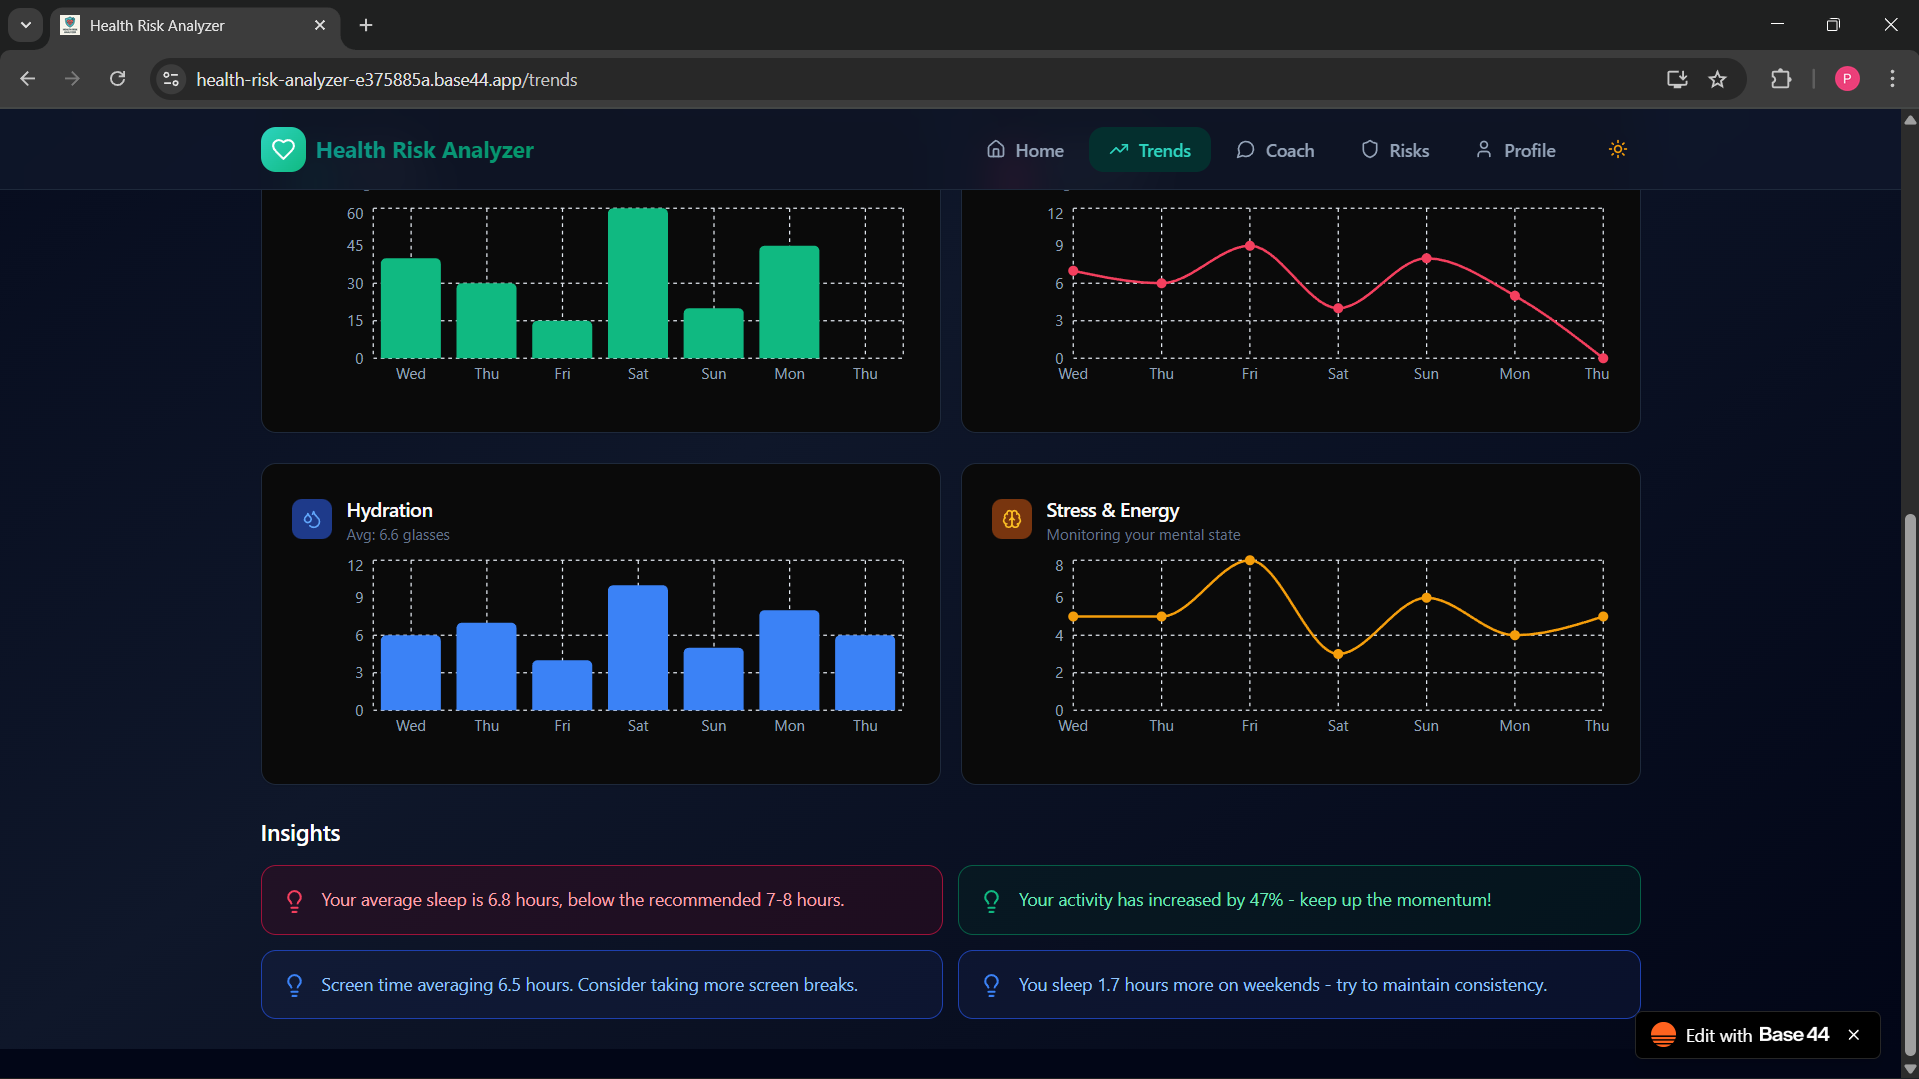The image size is (1919, 1079).
Task: Click the Base44 orange logo icon
Action: pyautogui.click(x=1663, y=1035)
